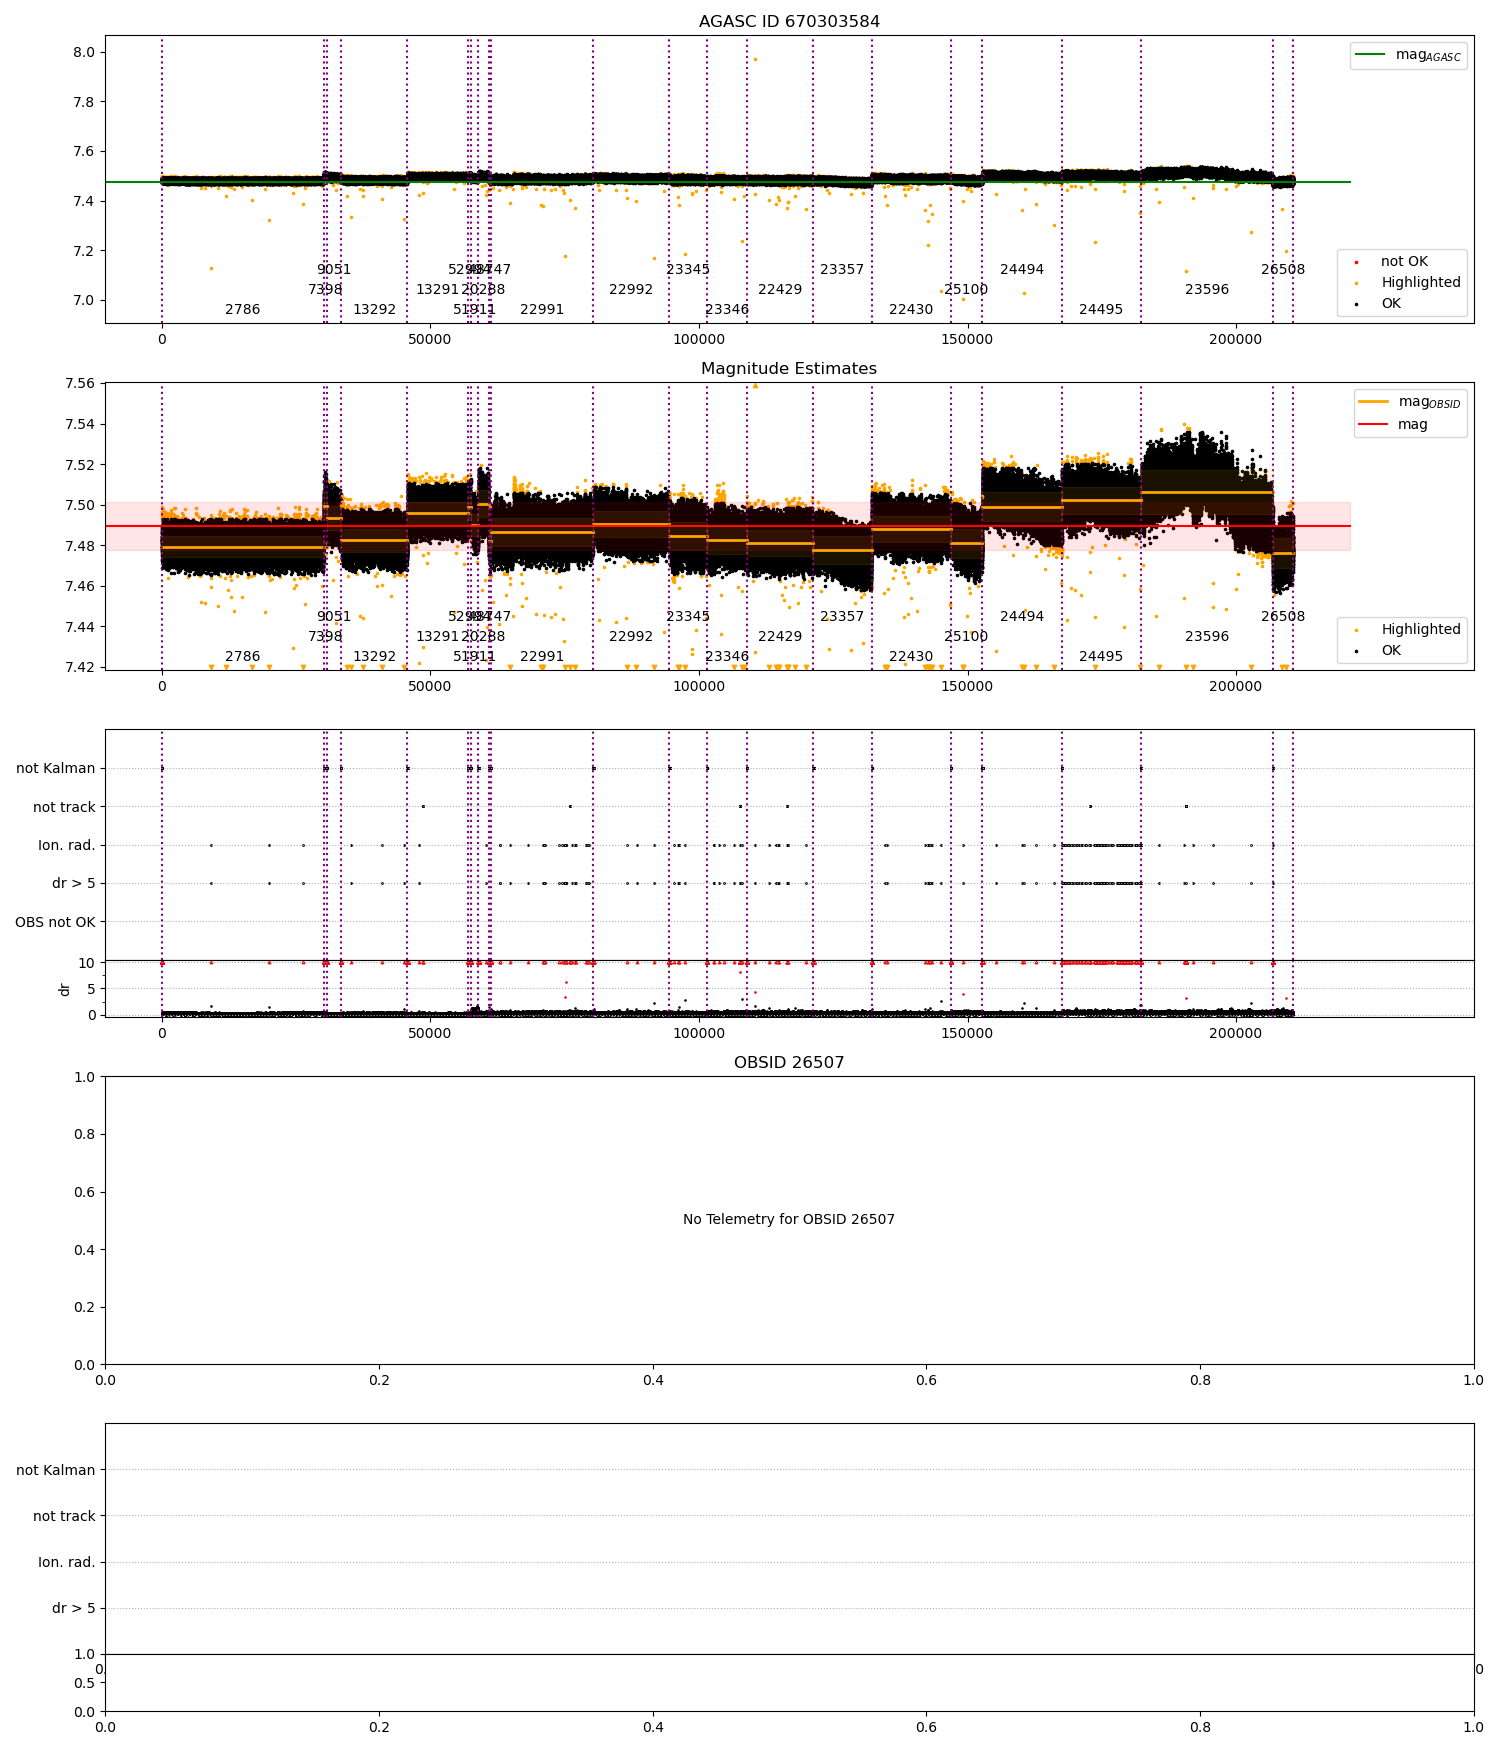Click the mag AGASC legend entry in top plot

1408,55
